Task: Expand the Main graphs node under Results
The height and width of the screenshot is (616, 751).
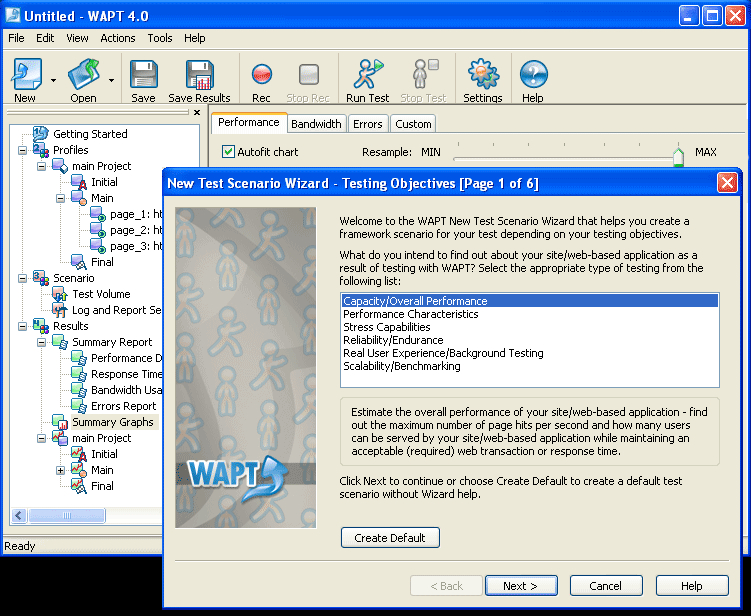Action: pyautogui.click(x=60, y=470)
